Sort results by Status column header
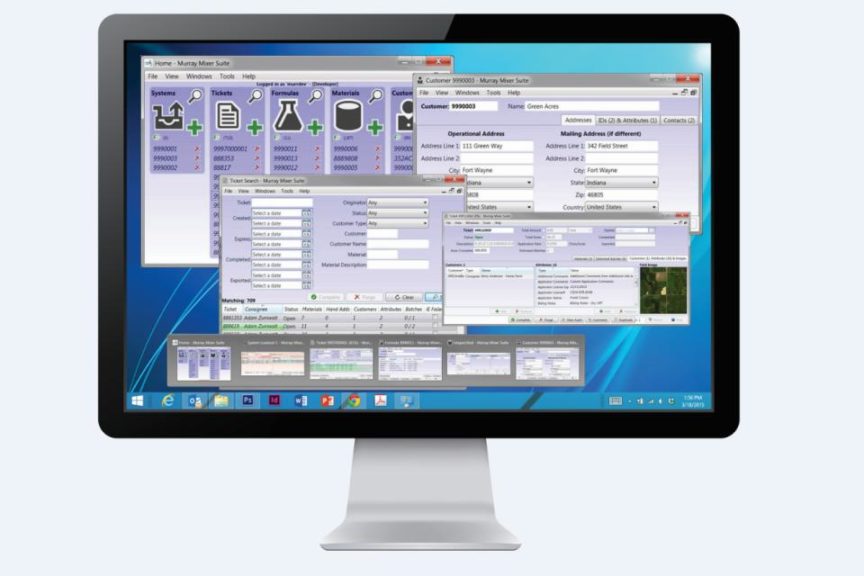 (290, 309)
